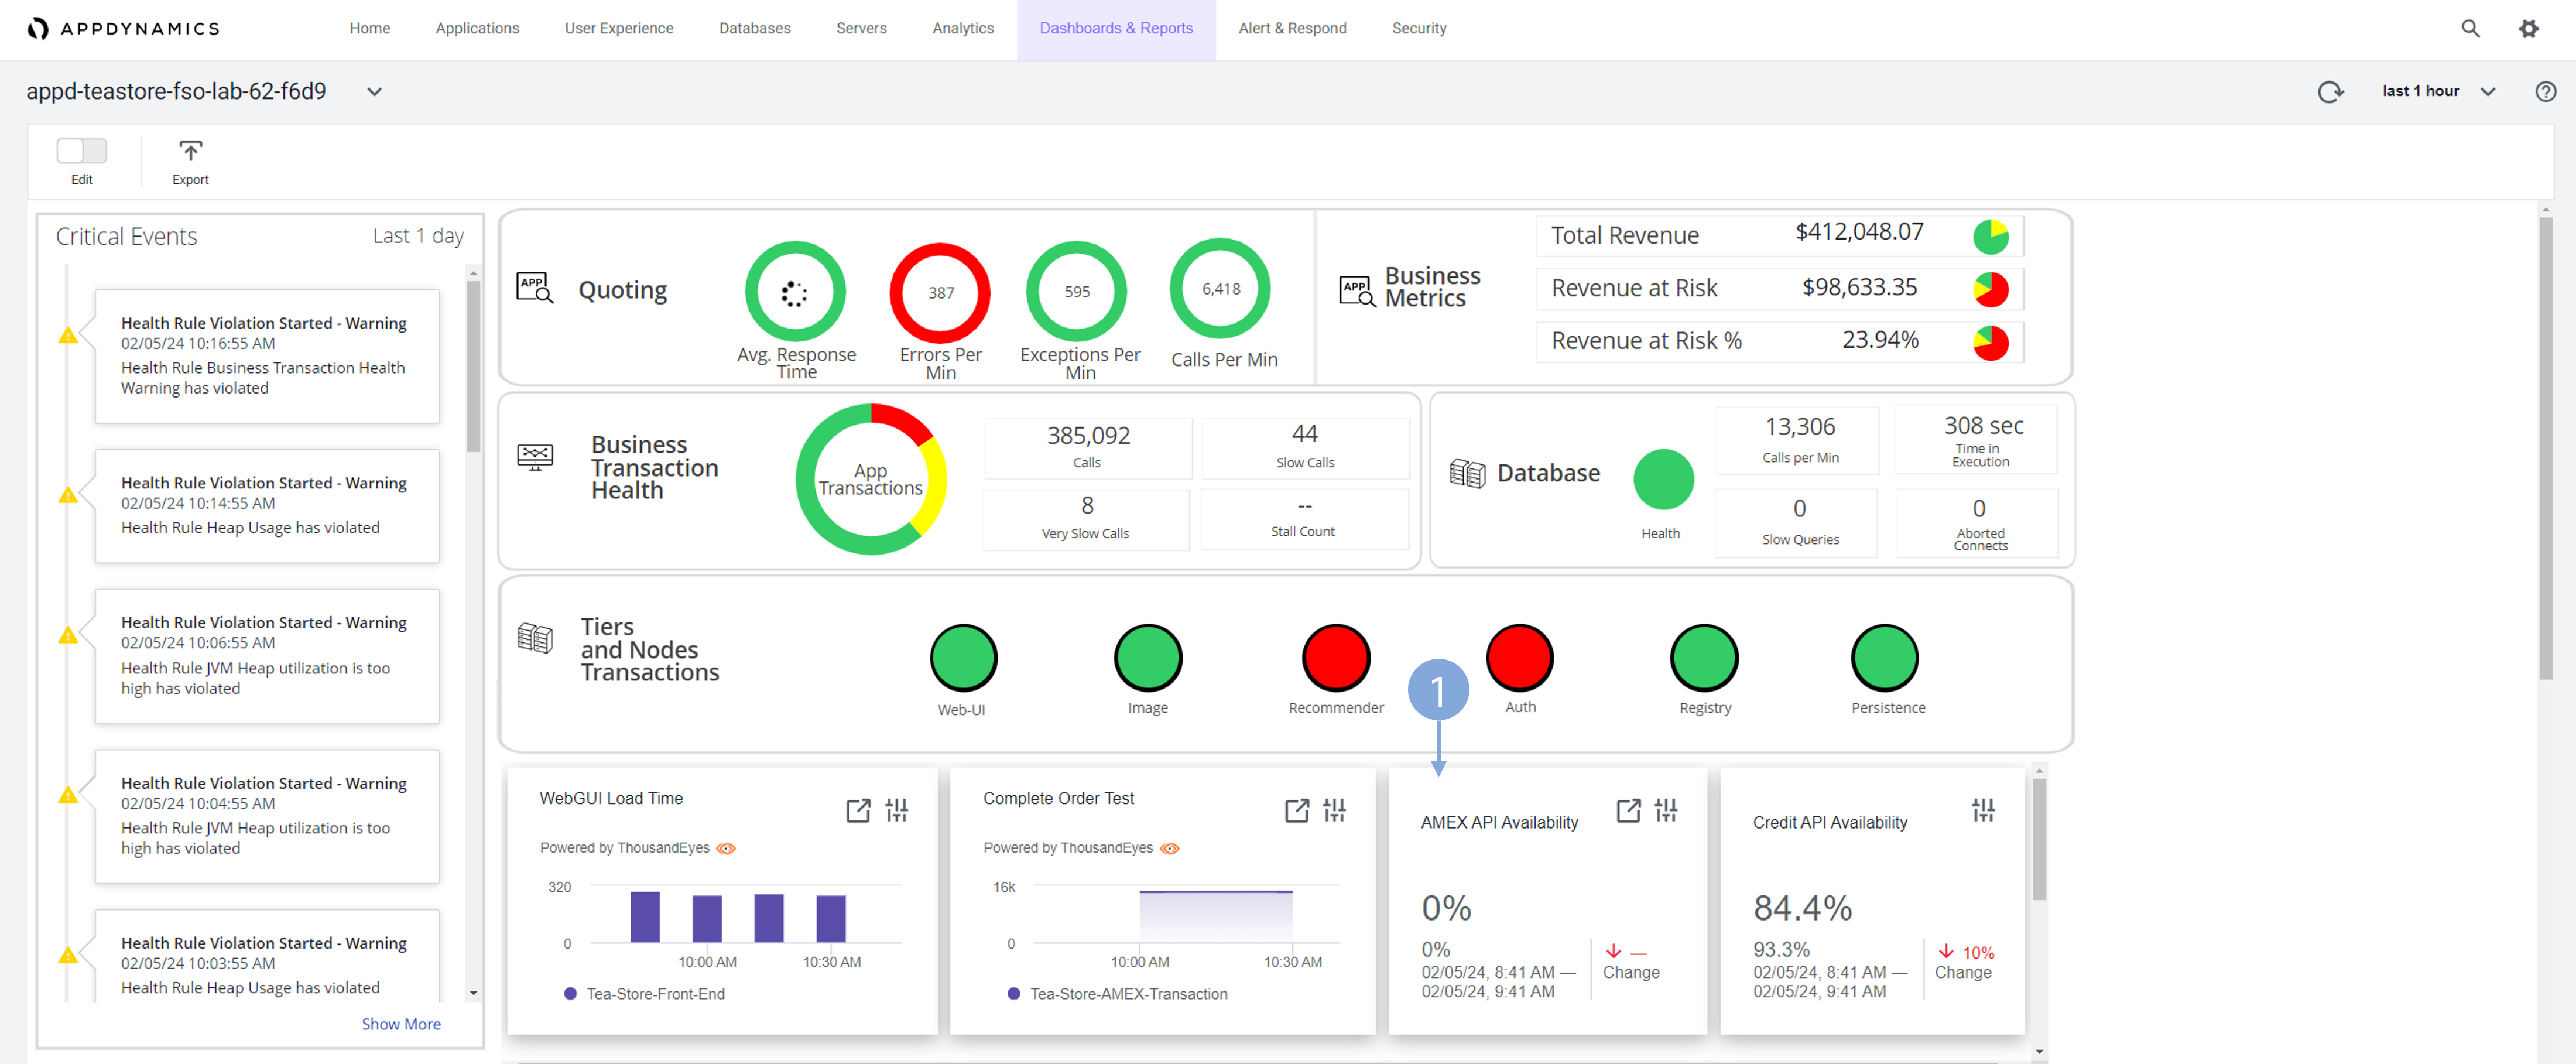Toggle the Edit mode switch
This screenshot has width=2576, height=1064.
pos(81,151)
